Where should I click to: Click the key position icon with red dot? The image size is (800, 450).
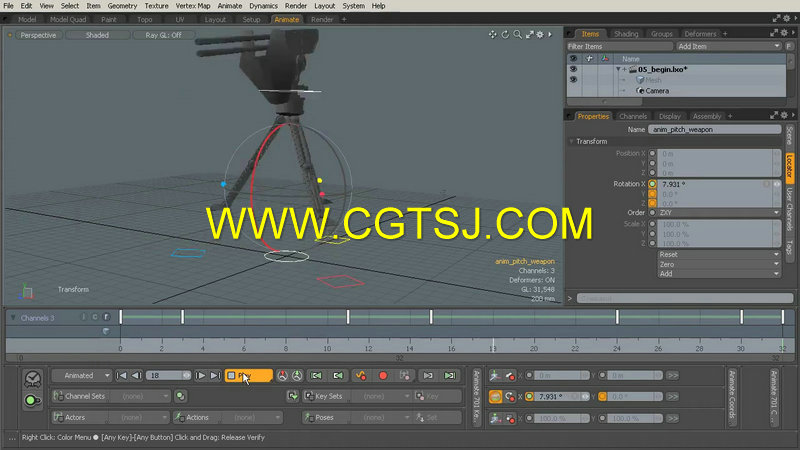pyautogui.click(x=510, y=376)
